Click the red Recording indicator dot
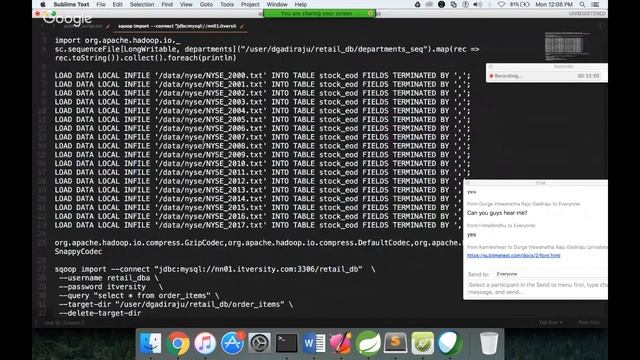640x360 pixels. click(x=491, y=76)
